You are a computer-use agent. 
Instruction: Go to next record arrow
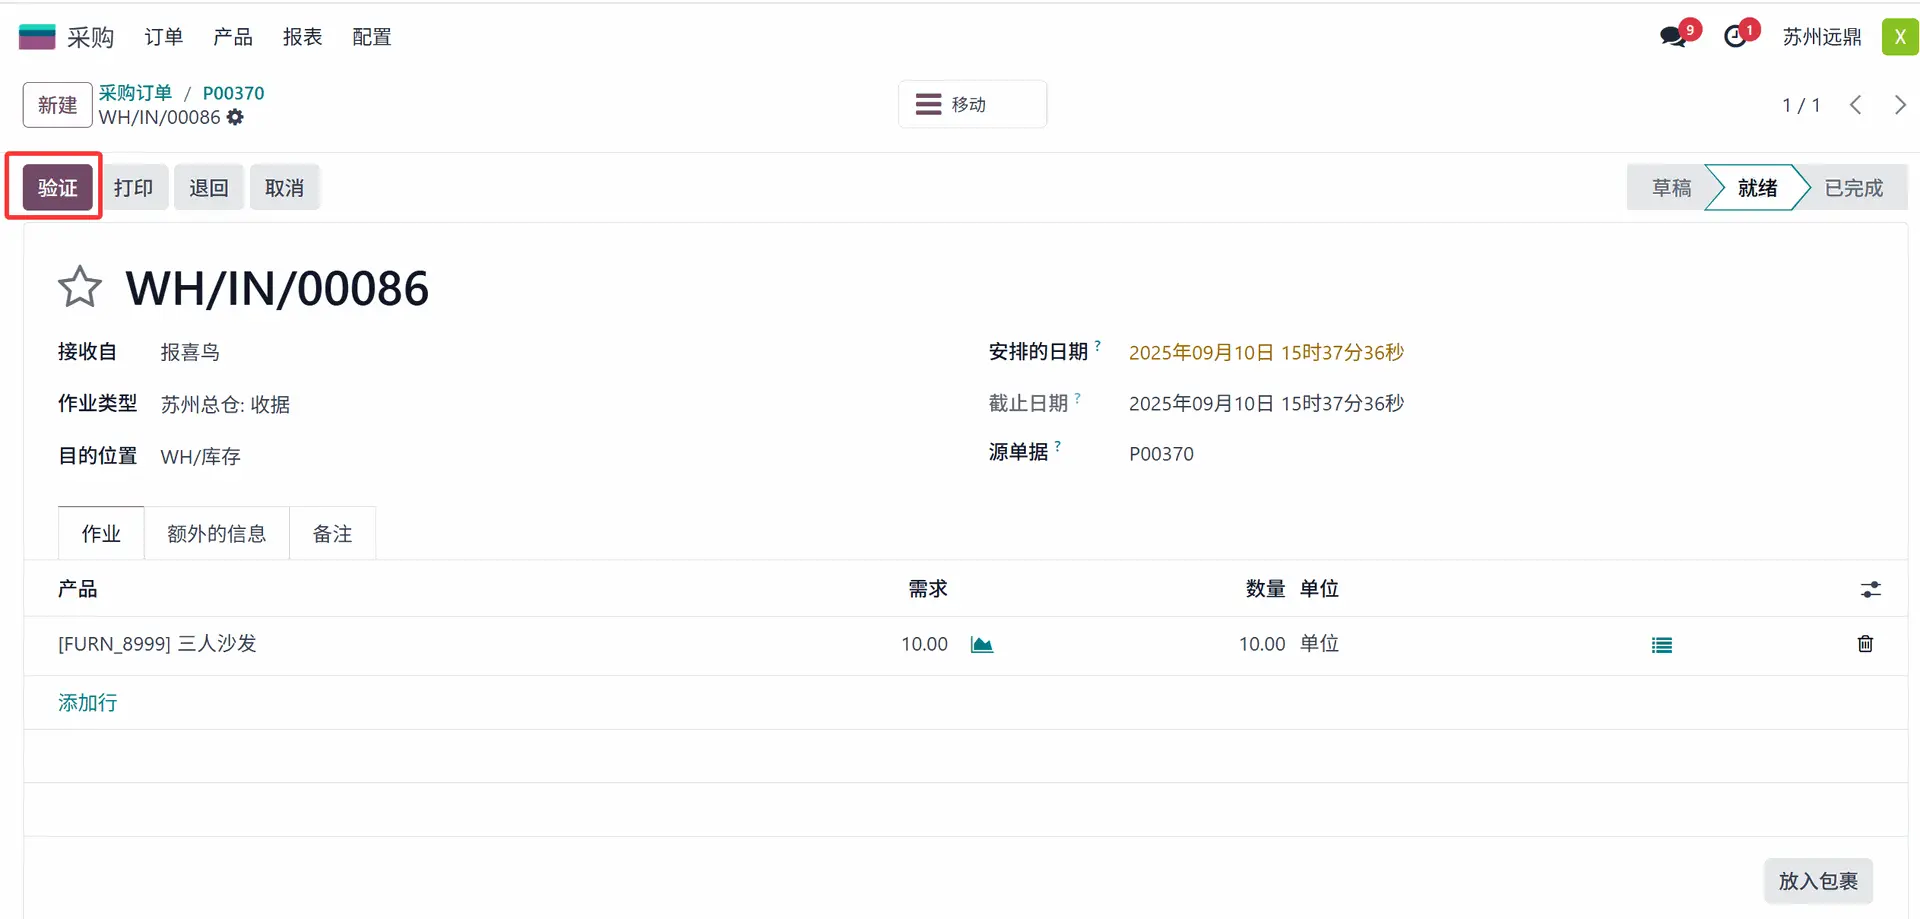pyautogui.click(x=1900, y=105)
